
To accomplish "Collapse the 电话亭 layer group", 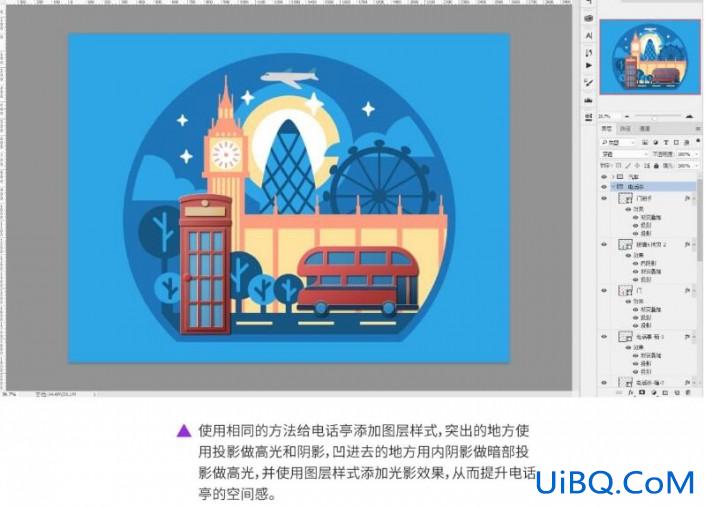I will 614,187.
